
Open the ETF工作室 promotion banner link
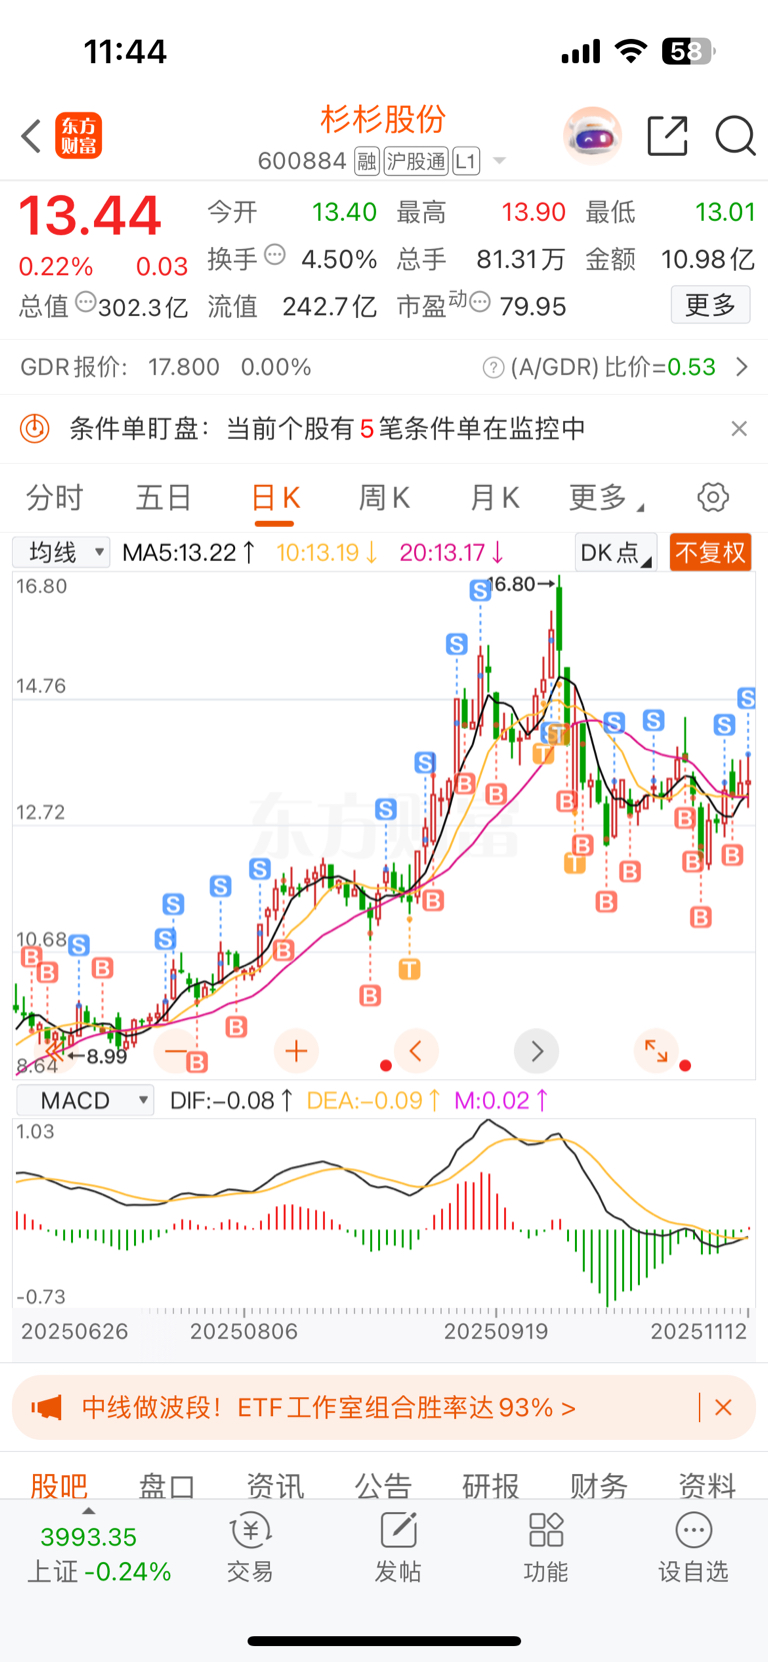[328, 1408]
